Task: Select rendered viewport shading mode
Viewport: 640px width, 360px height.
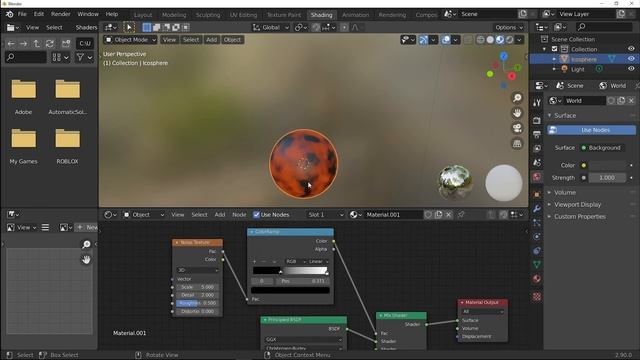Action: tap(510, 40)
